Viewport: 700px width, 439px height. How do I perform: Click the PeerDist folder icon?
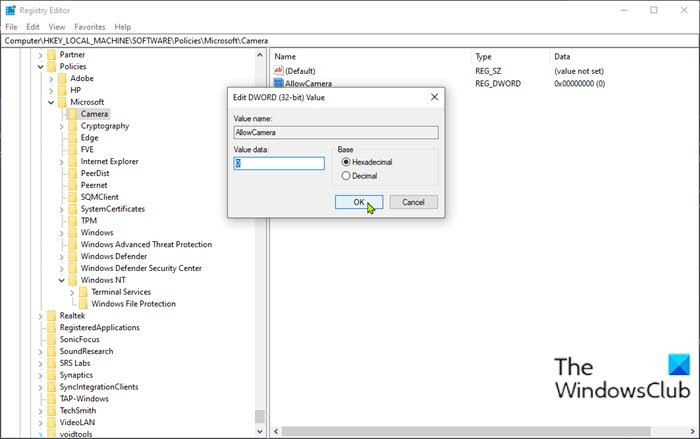[x=73, y=173]
